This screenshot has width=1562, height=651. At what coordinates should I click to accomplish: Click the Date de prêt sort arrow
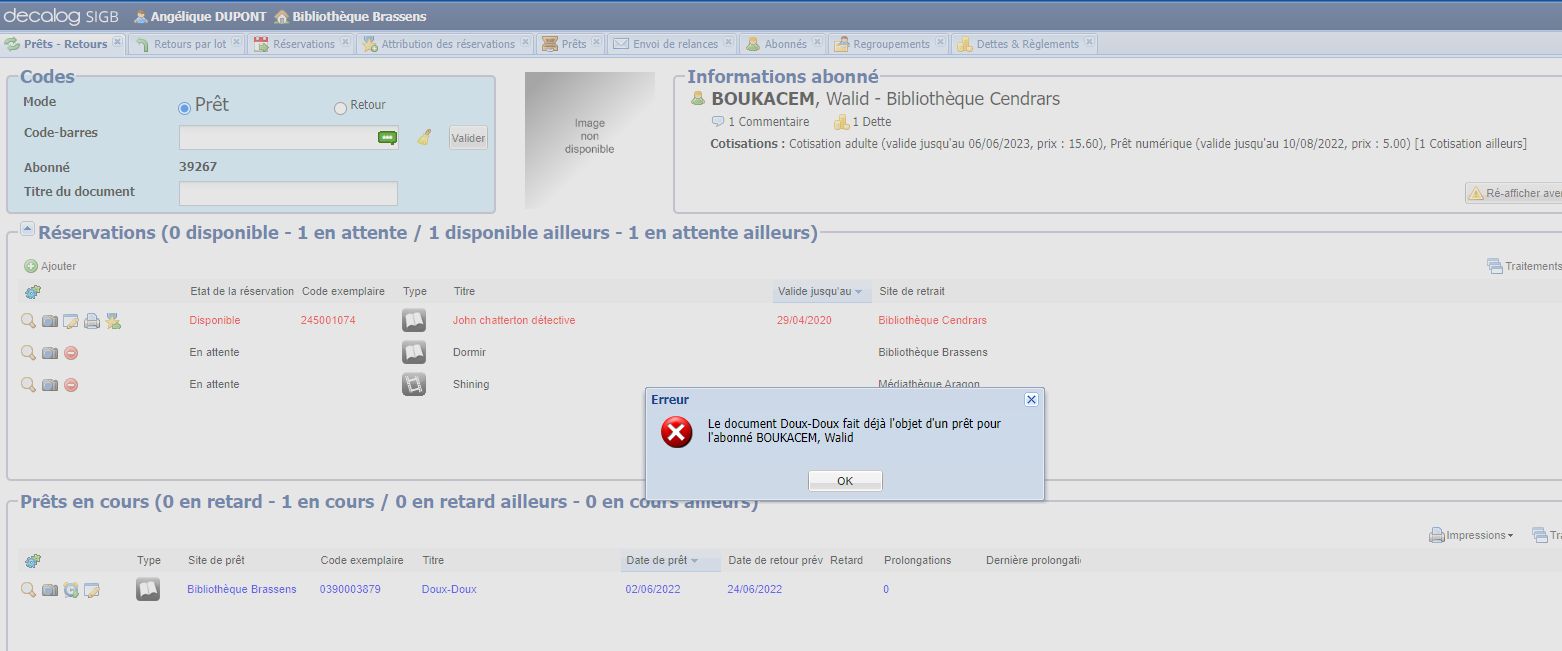pyautogui.click(x=694, y=561)
